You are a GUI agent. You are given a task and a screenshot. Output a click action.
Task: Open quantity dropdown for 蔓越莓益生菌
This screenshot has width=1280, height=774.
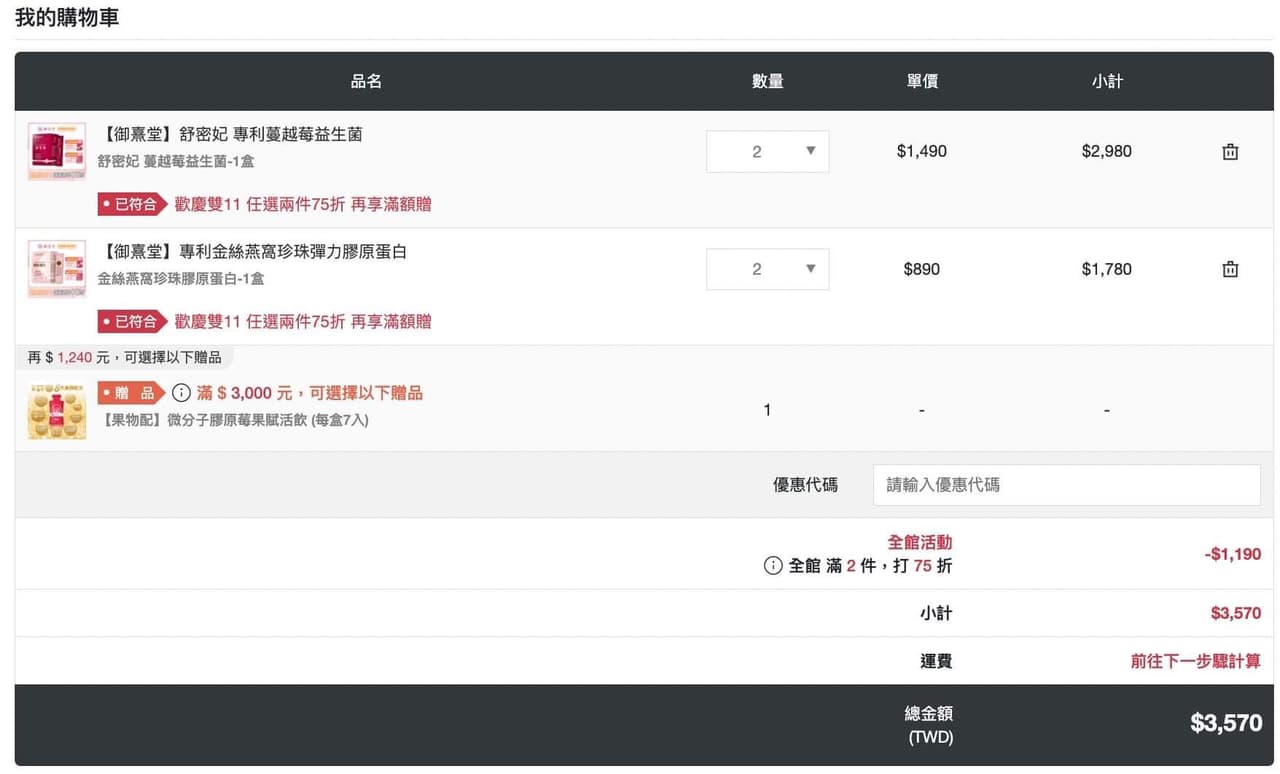coord(767,152)
